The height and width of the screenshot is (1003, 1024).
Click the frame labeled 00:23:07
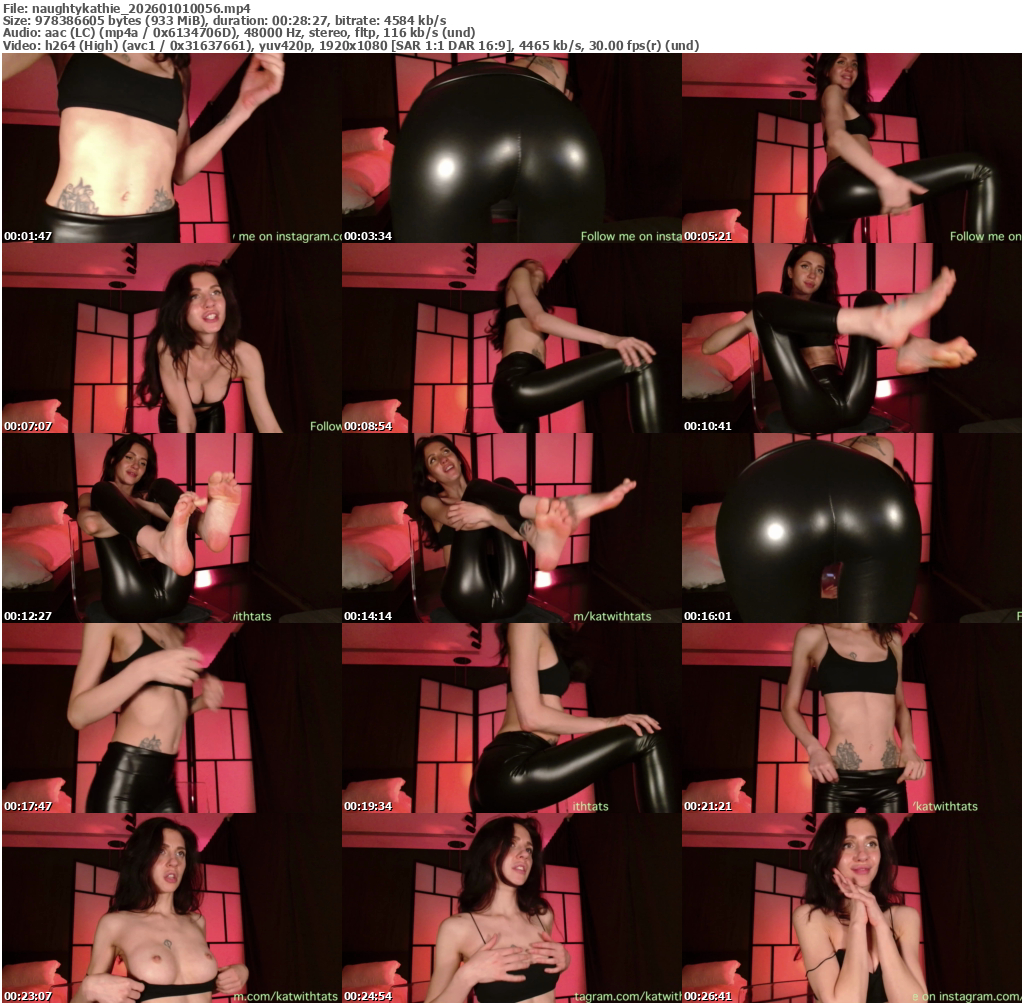[x=171, y=908]
